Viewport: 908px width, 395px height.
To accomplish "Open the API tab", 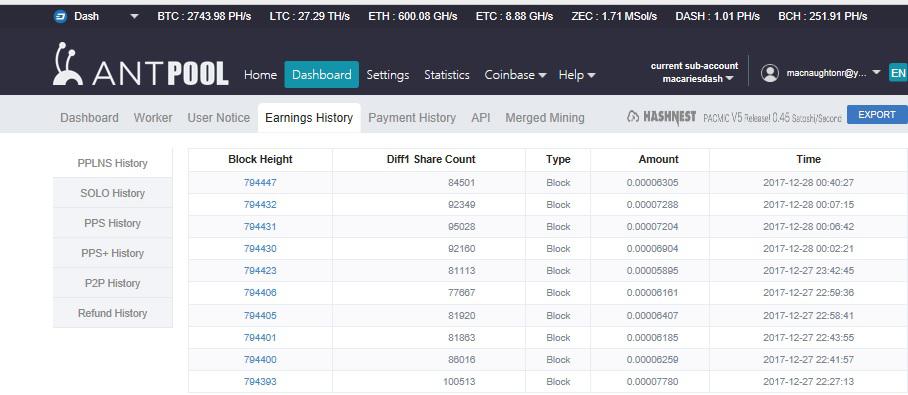I will [x=481, y=118].
